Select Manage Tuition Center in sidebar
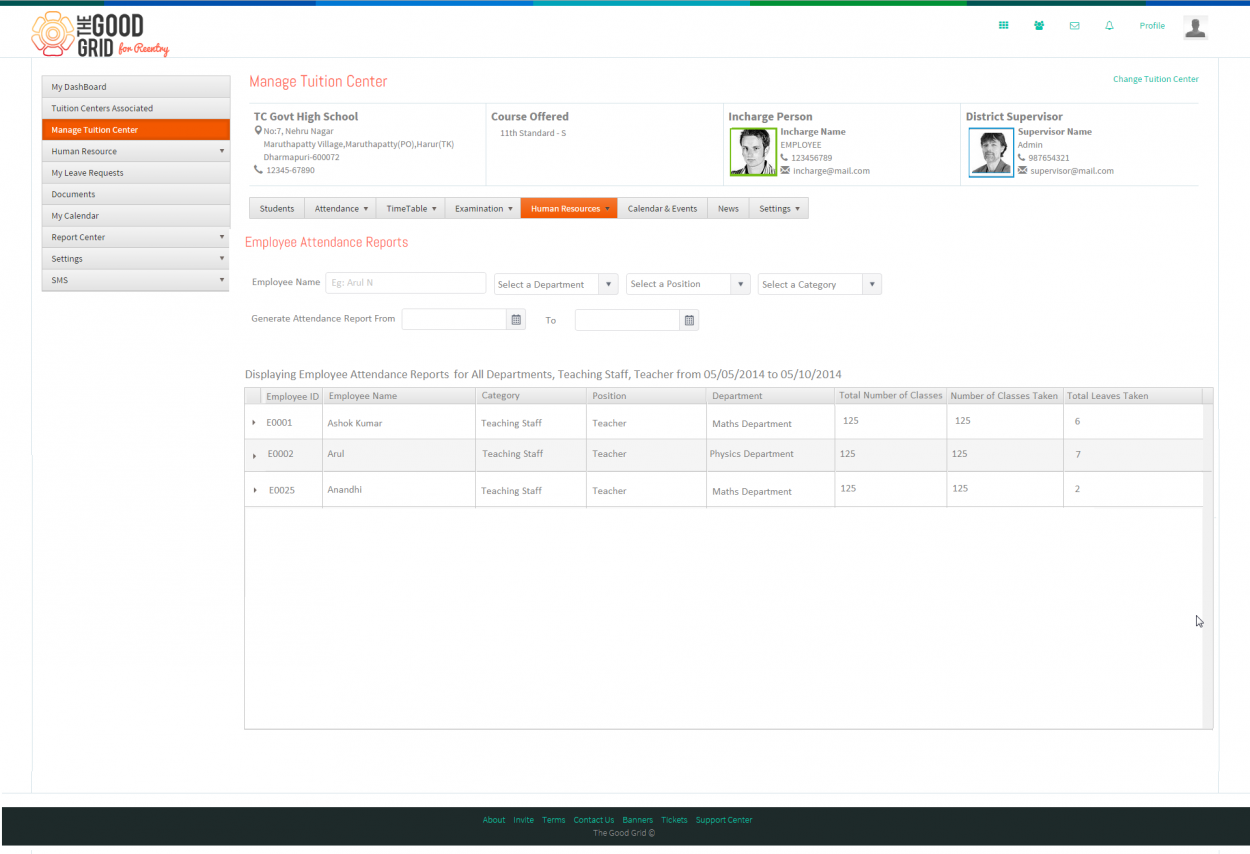 [x=136, y=130]
